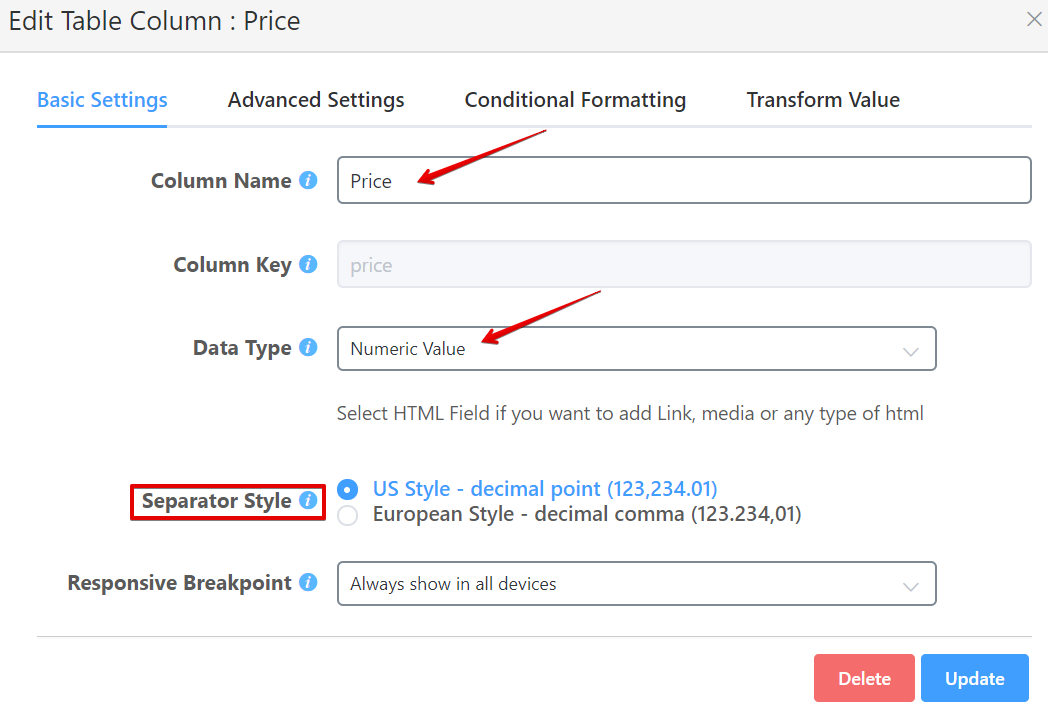Close the Edit Table Column dialog
1048x711 pixels.
coord(1034,19)
